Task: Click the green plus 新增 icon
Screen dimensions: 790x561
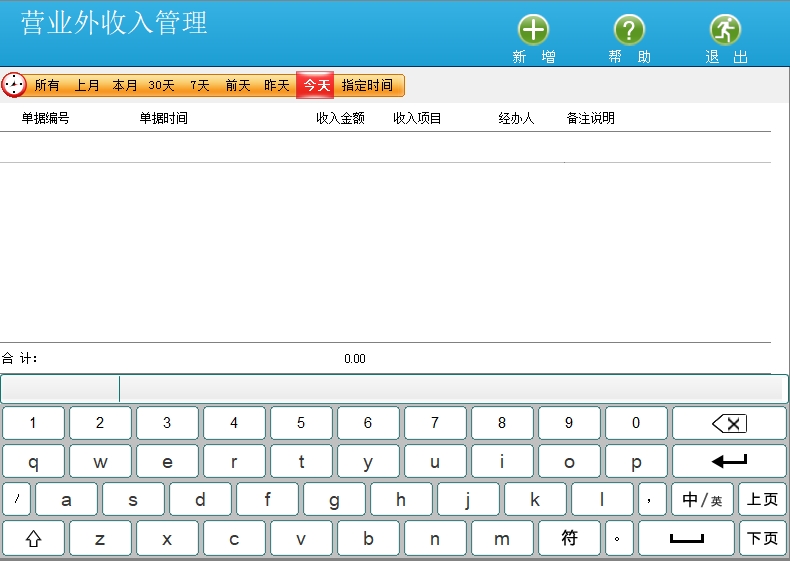Action: (533, 31)
